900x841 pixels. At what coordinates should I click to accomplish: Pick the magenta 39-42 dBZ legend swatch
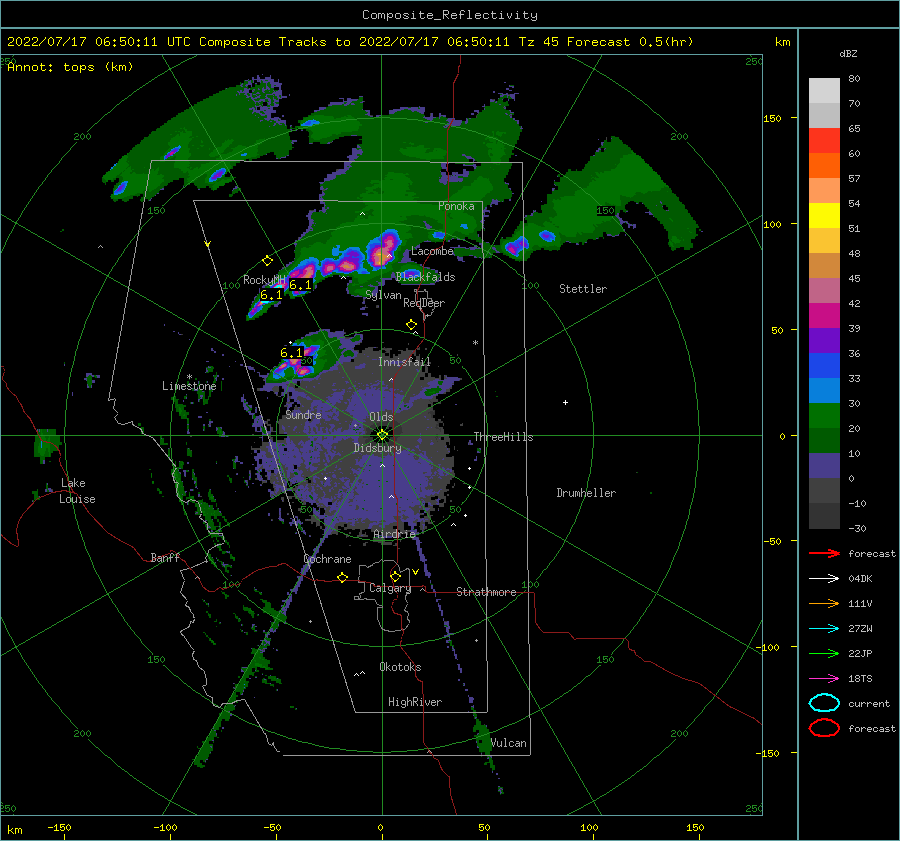tap(824, 316)
